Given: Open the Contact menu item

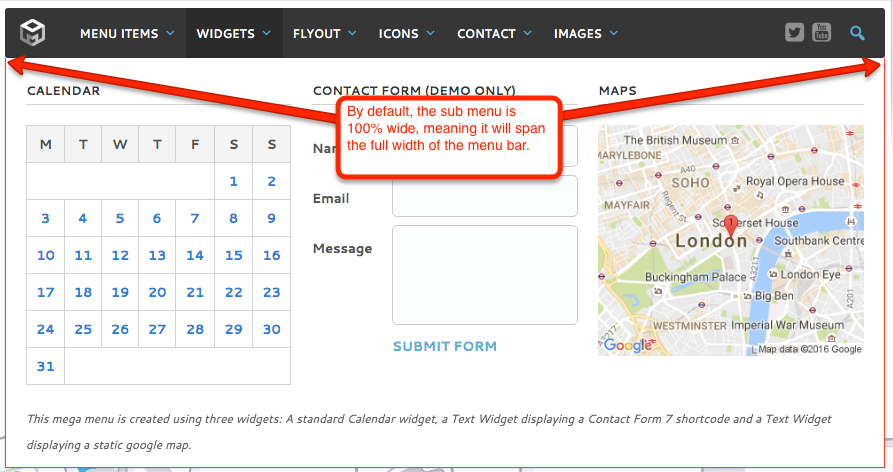Looking at the screenshot, I should tap(486, 33).
